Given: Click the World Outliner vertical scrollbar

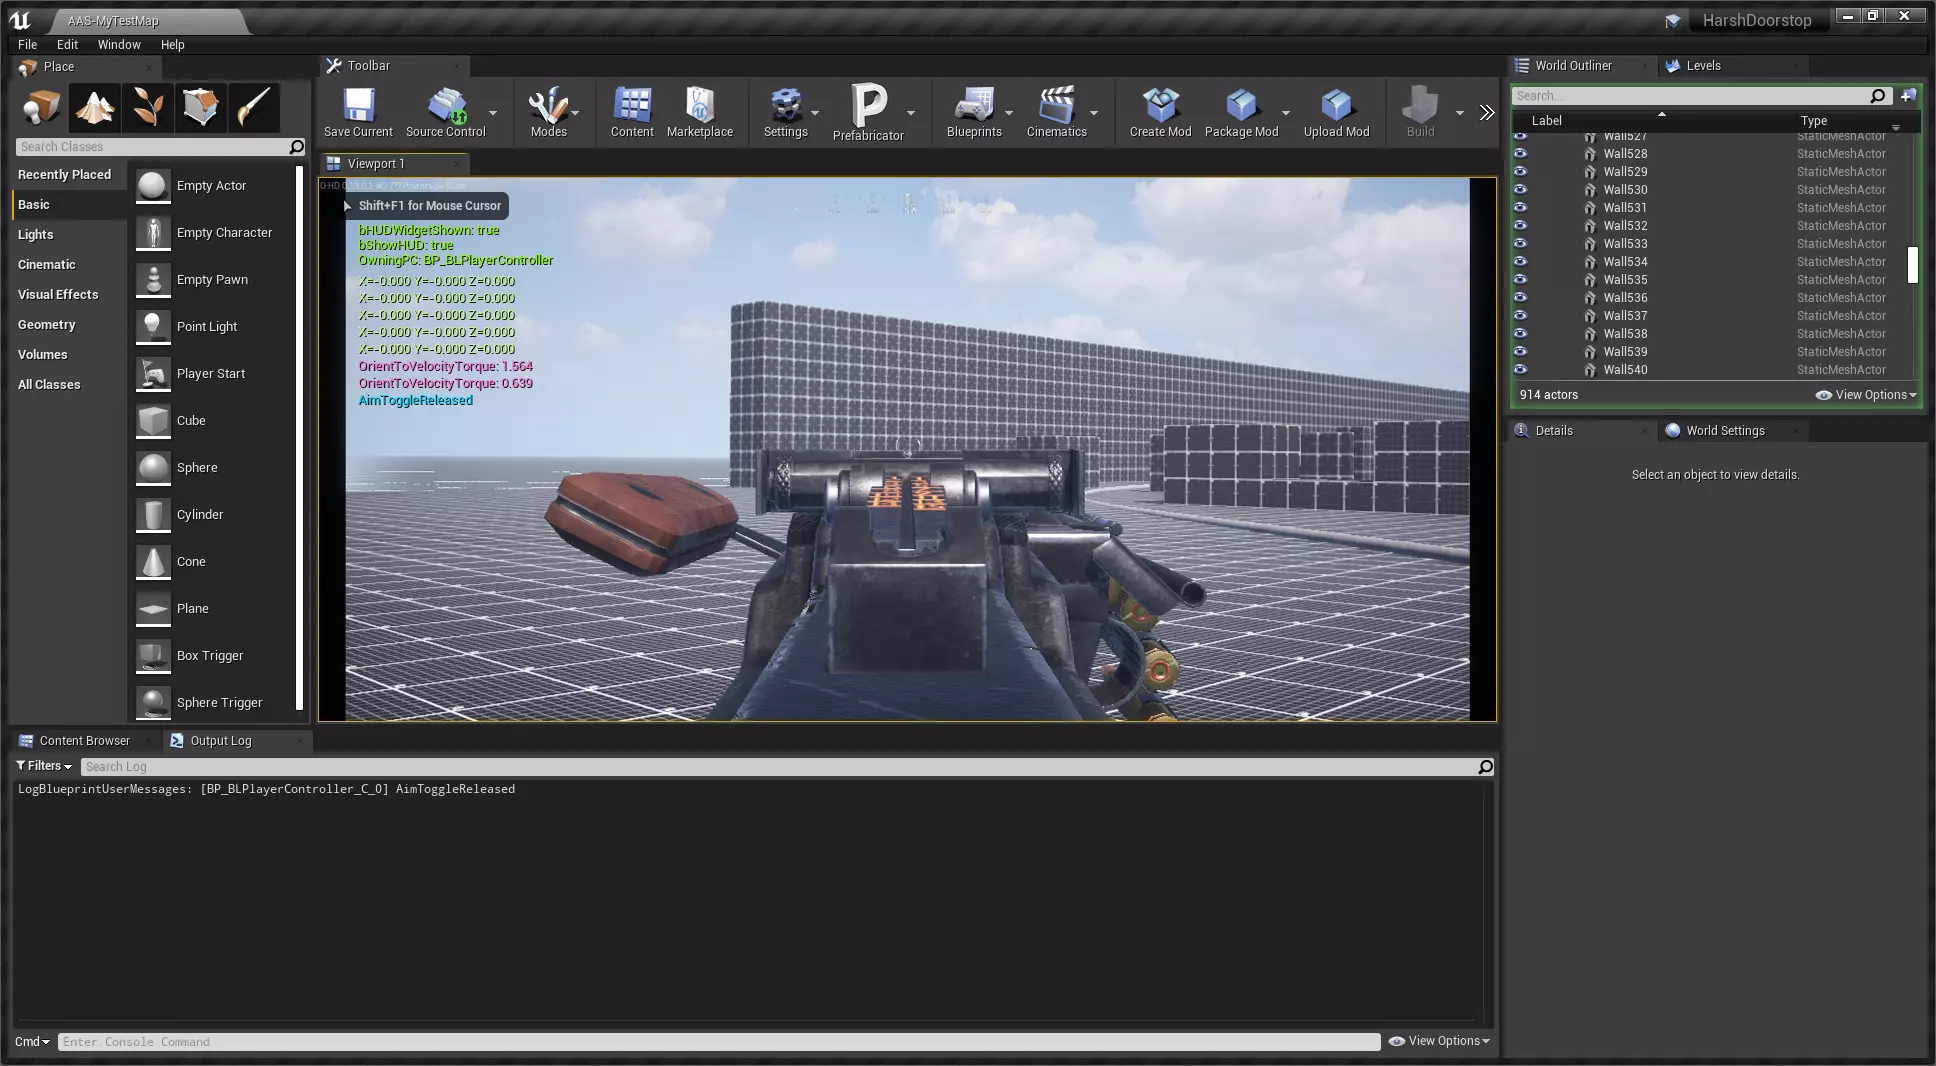Looking at the screenshot, I should [1912, 265].
